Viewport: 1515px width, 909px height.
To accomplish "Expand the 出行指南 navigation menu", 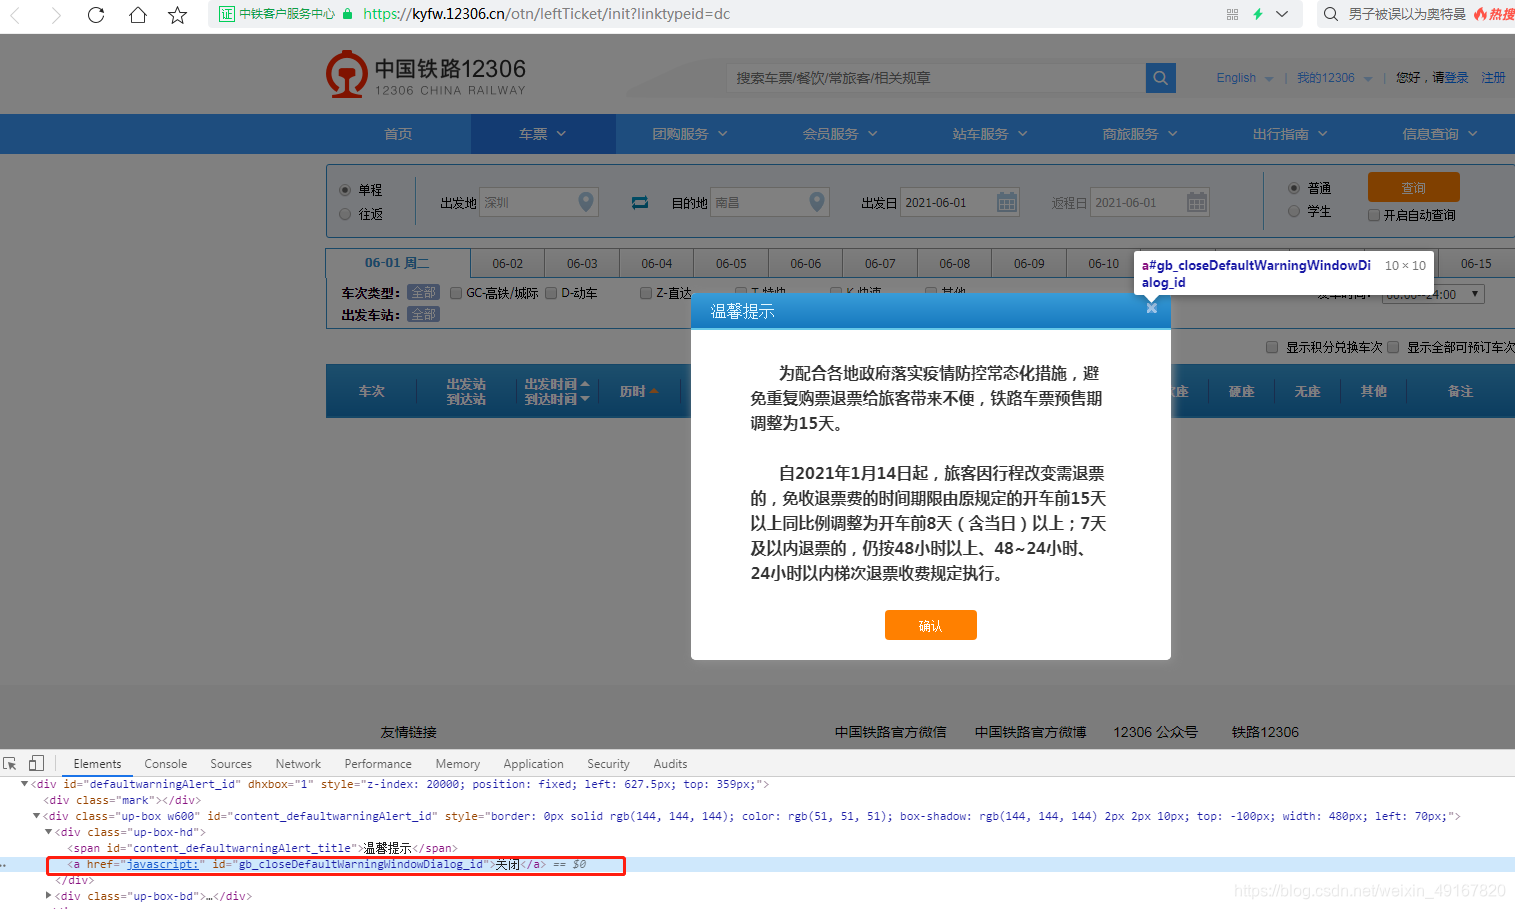I will click(x=1290, y=134).
